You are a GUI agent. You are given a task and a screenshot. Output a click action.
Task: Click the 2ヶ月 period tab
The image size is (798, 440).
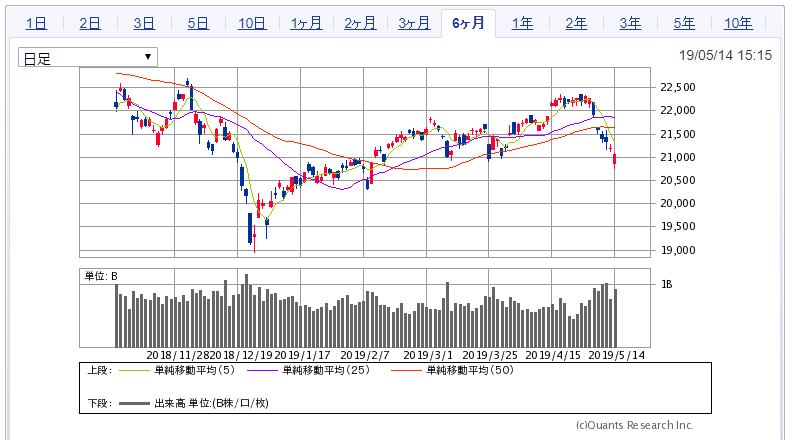[360, 24]
